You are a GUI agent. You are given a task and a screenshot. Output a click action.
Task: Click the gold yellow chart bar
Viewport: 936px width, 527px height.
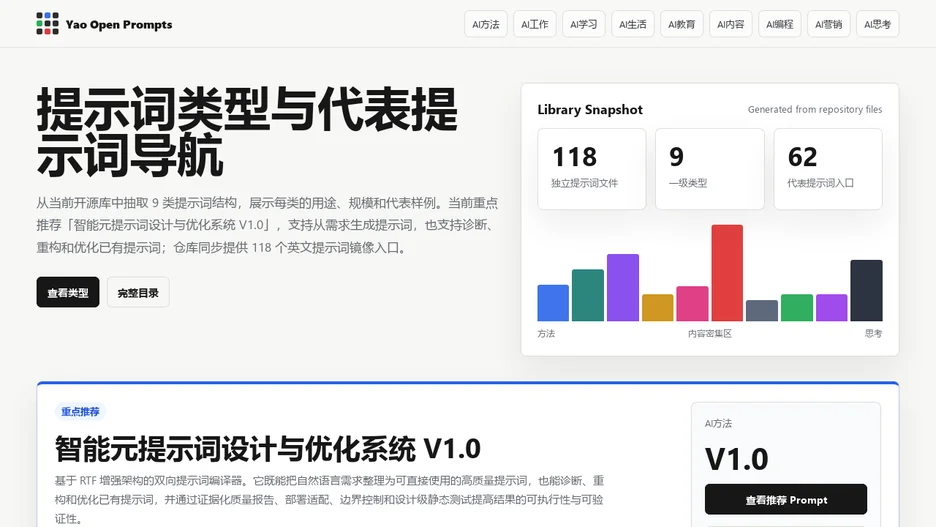click(x=657, y=308)
